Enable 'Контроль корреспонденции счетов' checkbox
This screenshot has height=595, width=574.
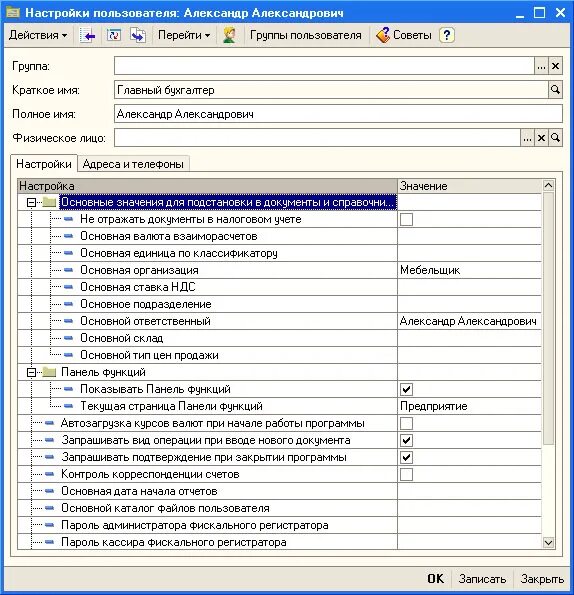tap(406, 474)
